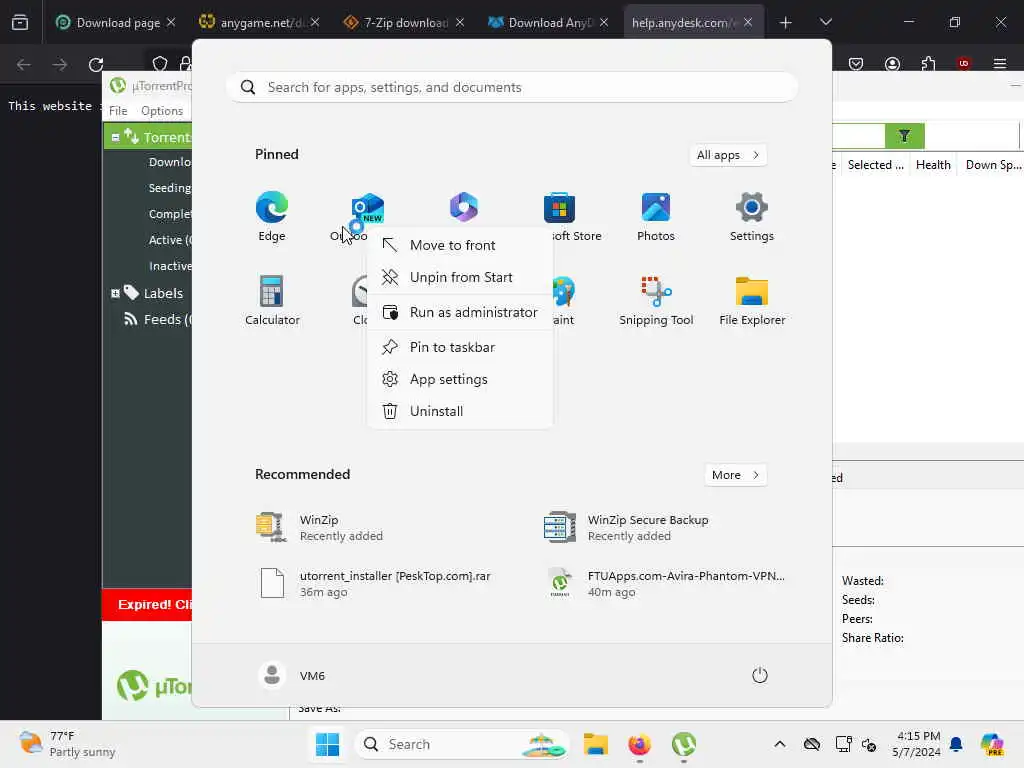Open Copilot preview icon in taskbar
Viewport: 1024px width, 768px height.
[992, 744]
